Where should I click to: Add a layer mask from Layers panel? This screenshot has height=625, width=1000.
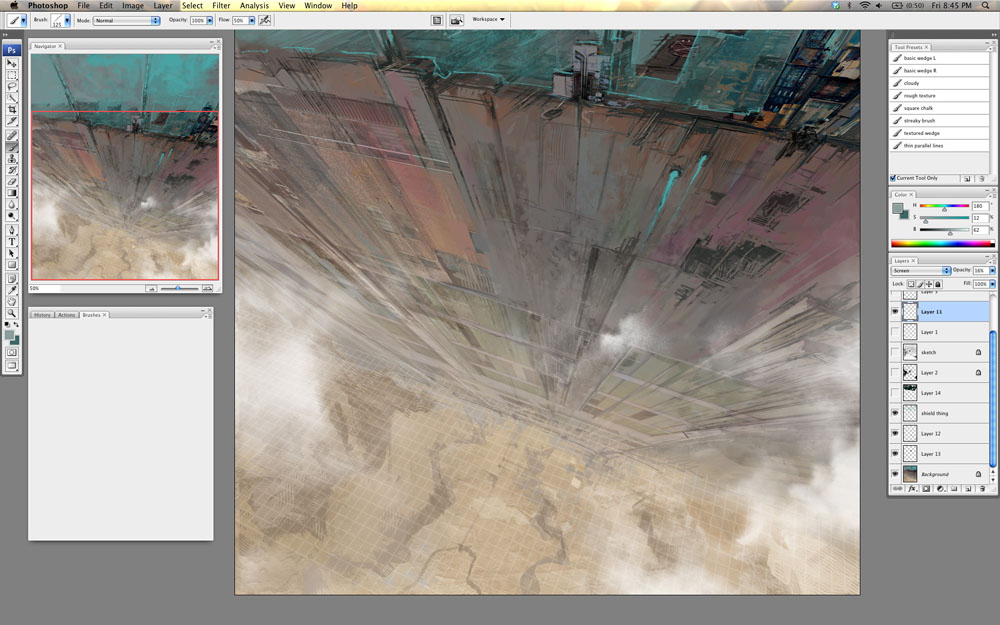[926, 489]
